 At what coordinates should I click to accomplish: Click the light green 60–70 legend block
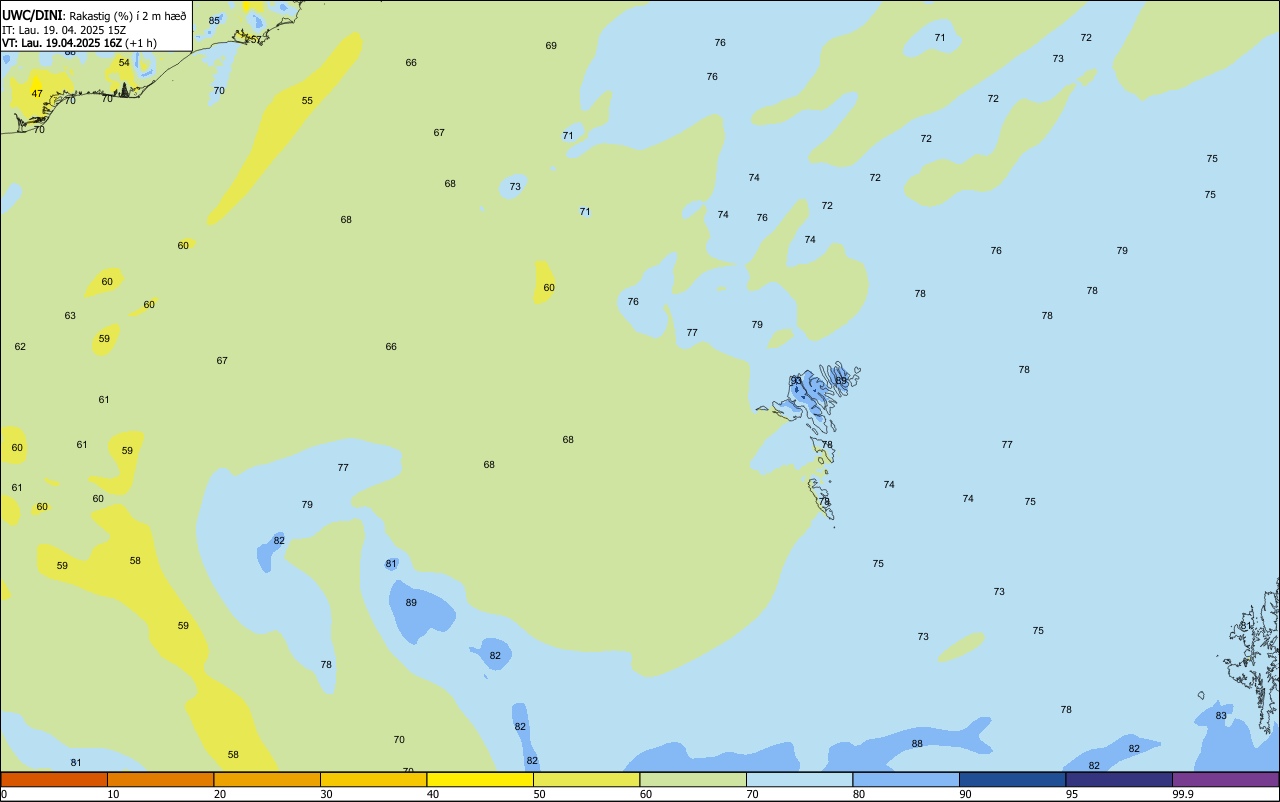click(693, 779)
